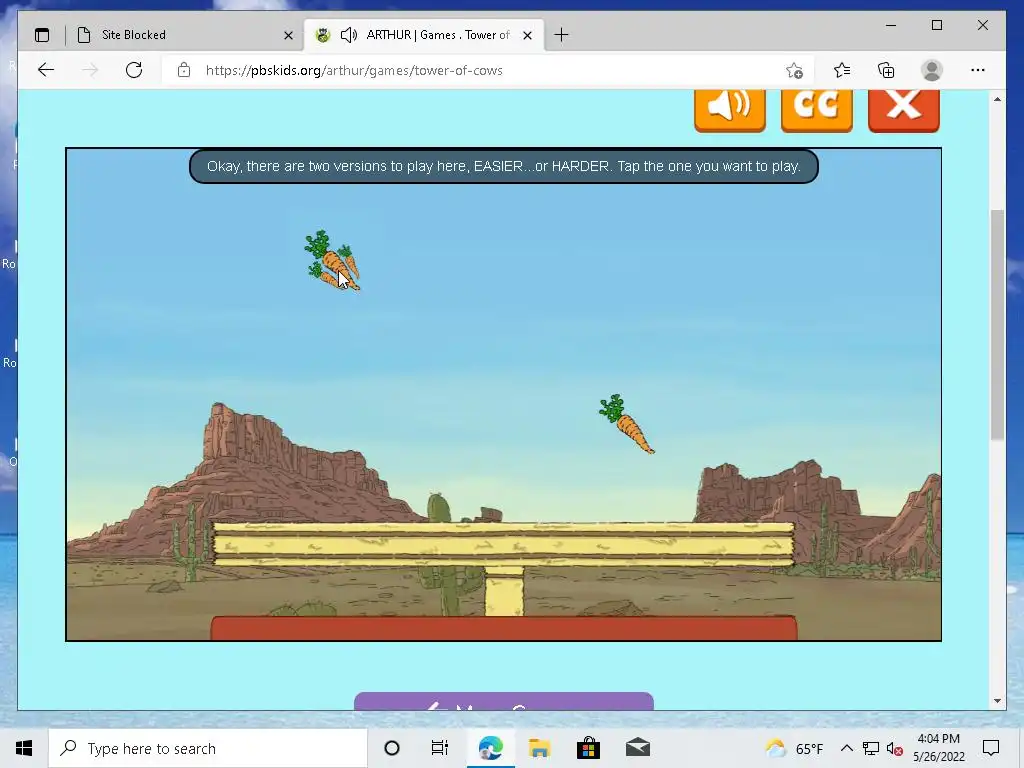Close the game with the red X button
This screenshot has width=1024, height=768.
(x=904, y=110)
